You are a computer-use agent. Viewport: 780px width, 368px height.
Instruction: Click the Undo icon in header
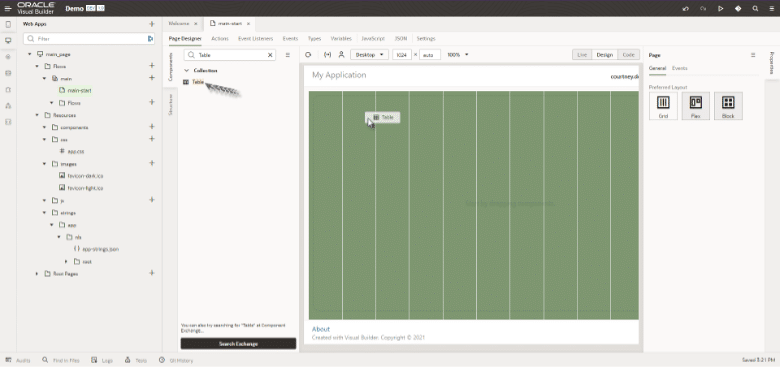pos(685,8)
